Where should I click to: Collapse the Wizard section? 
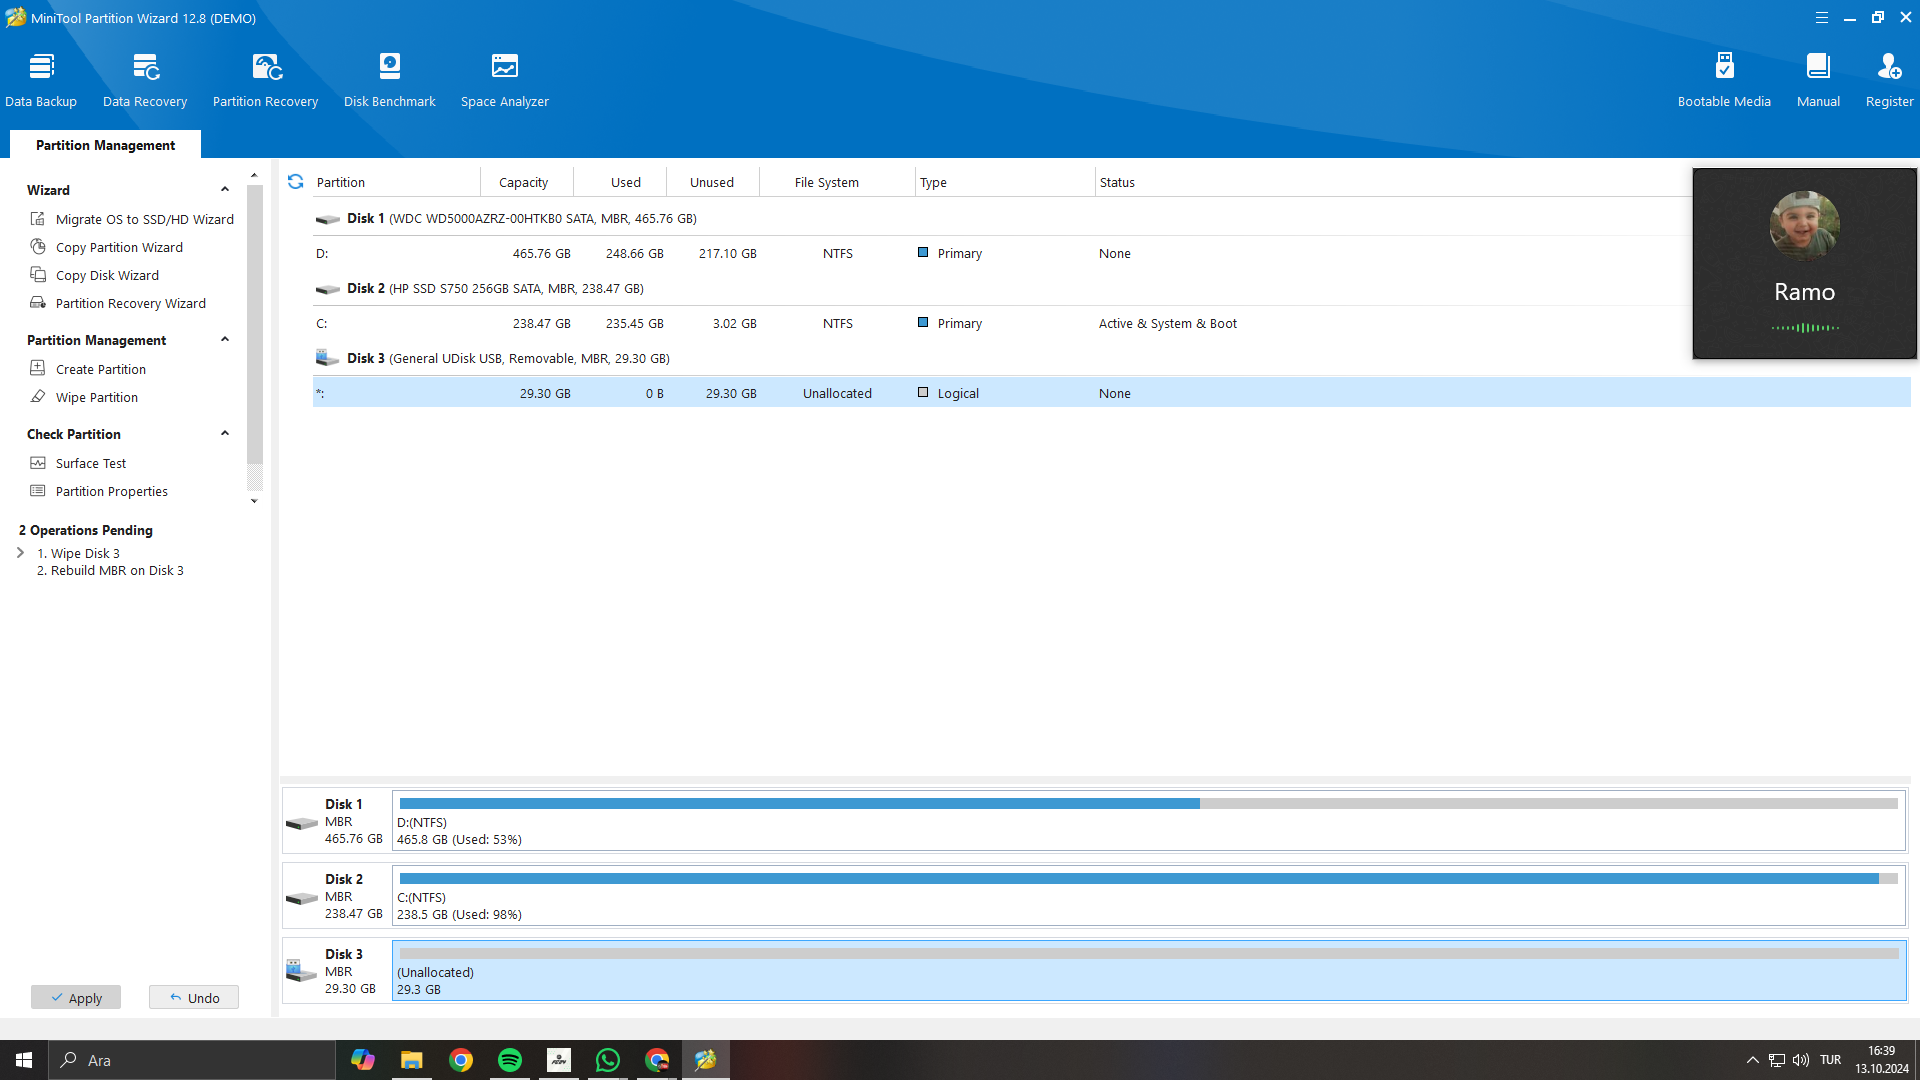(x=225, y=190)
